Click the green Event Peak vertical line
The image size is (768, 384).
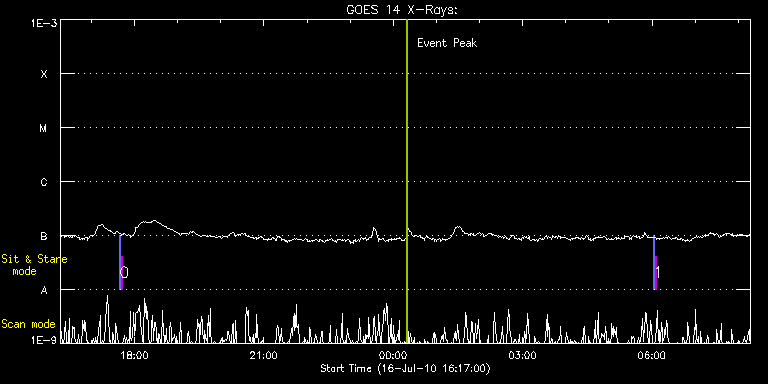(407, 181)
